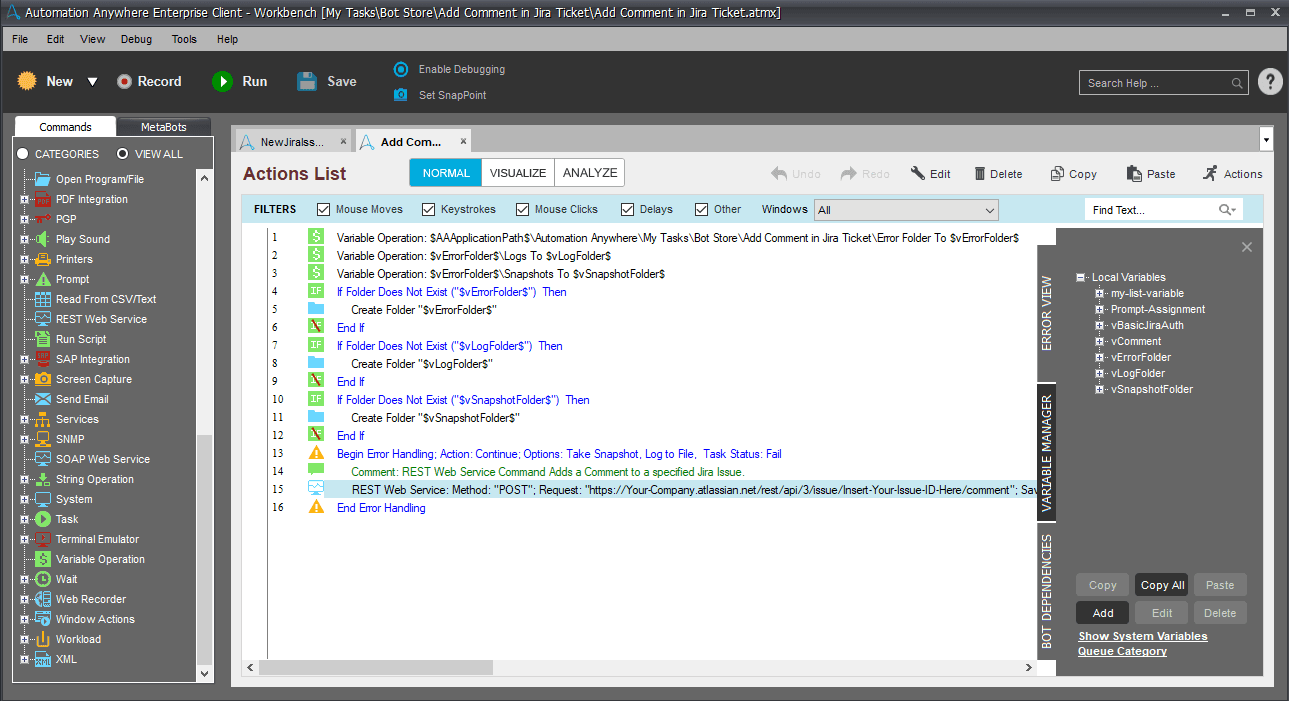This screenshot has width=1289, height=701.
Task: Close the Variable Manager panel
Action: pos(1247,247)
